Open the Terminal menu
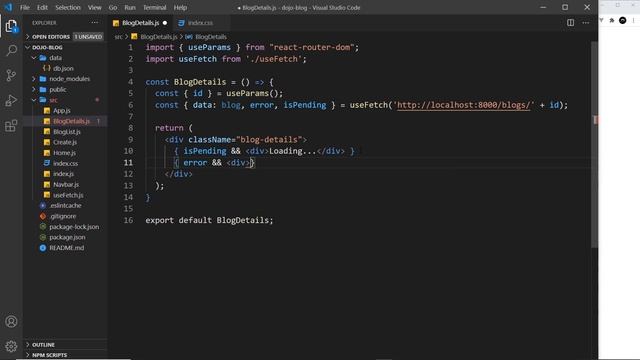Viewport: 640px width, 360px height. [154, 7]
